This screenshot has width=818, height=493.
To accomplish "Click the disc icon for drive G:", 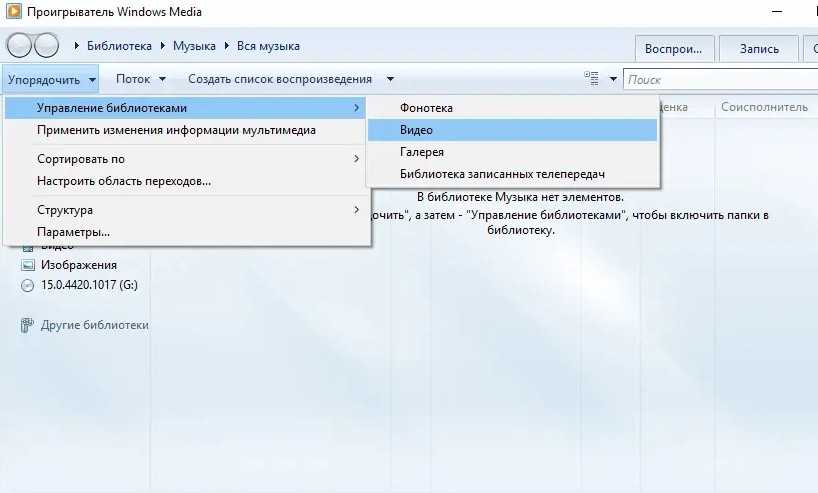I will [27, 285].
